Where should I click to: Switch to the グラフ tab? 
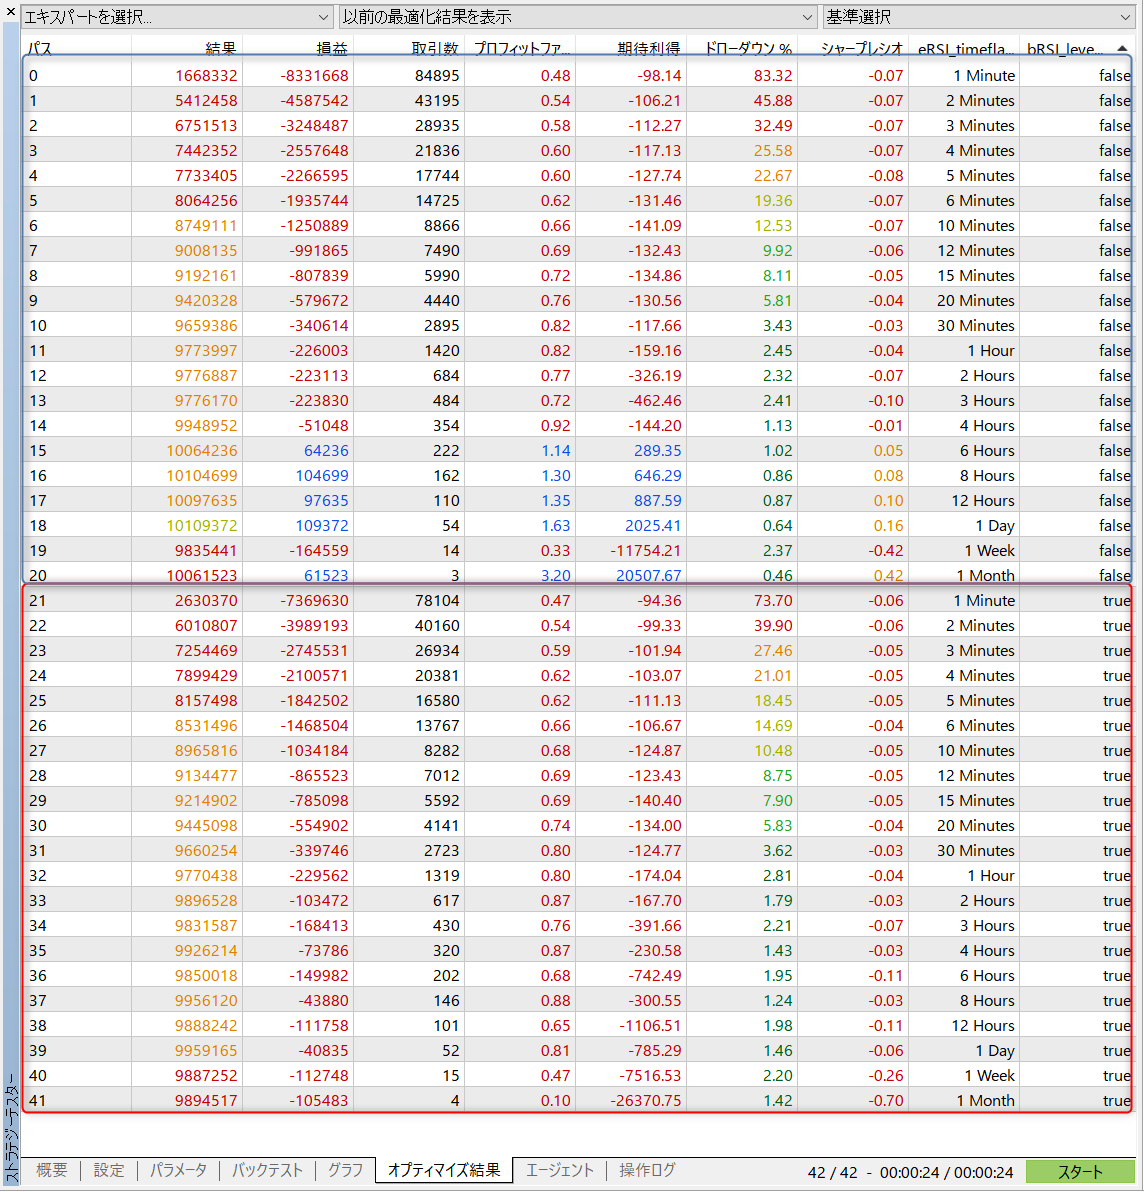(345, 1170)
